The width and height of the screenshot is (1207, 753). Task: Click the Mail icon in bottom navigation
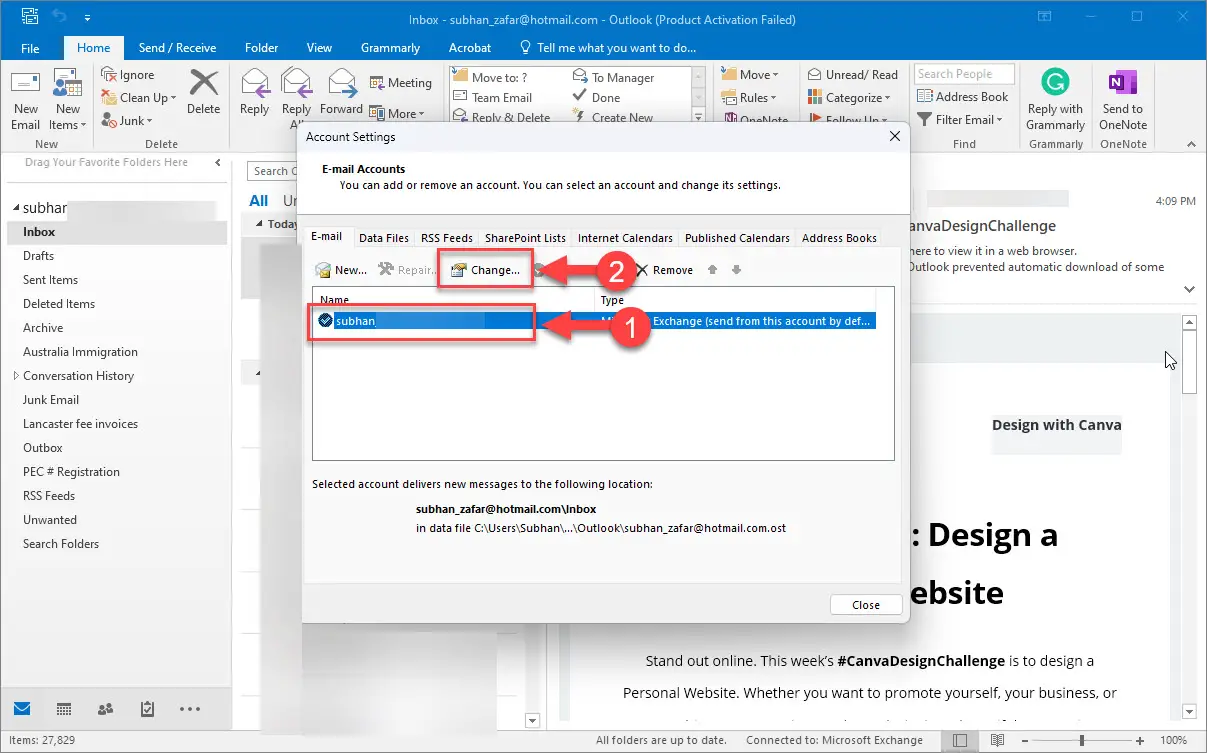(x=22, y=709)
